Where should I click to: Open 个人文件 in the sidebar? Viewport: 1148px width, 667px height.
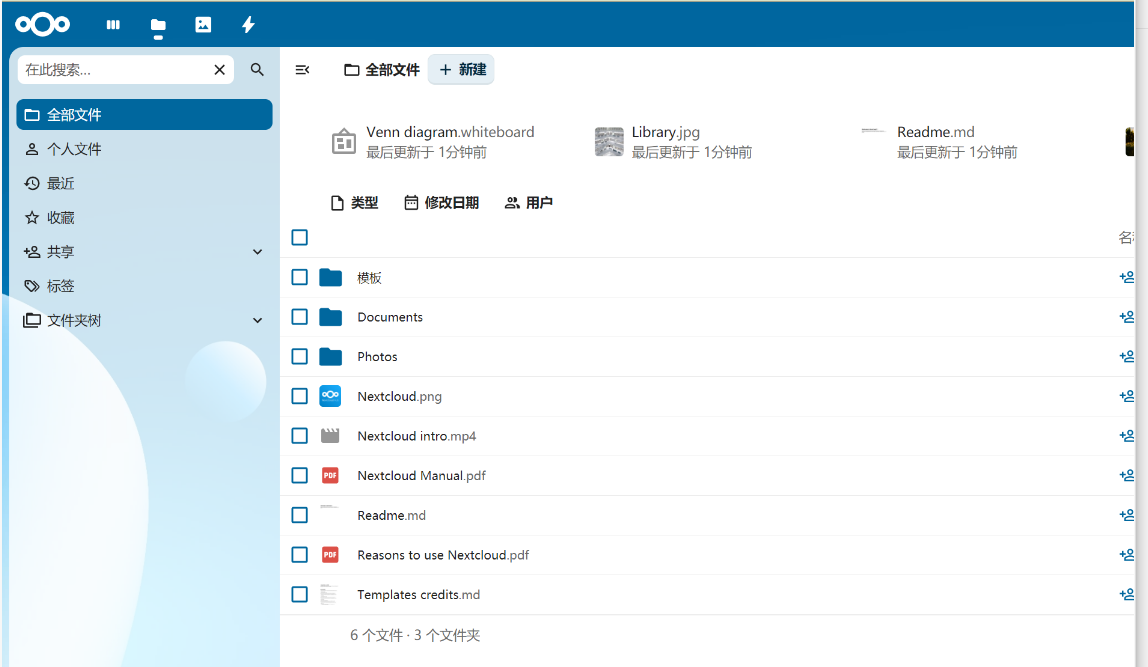click(144, 149)
